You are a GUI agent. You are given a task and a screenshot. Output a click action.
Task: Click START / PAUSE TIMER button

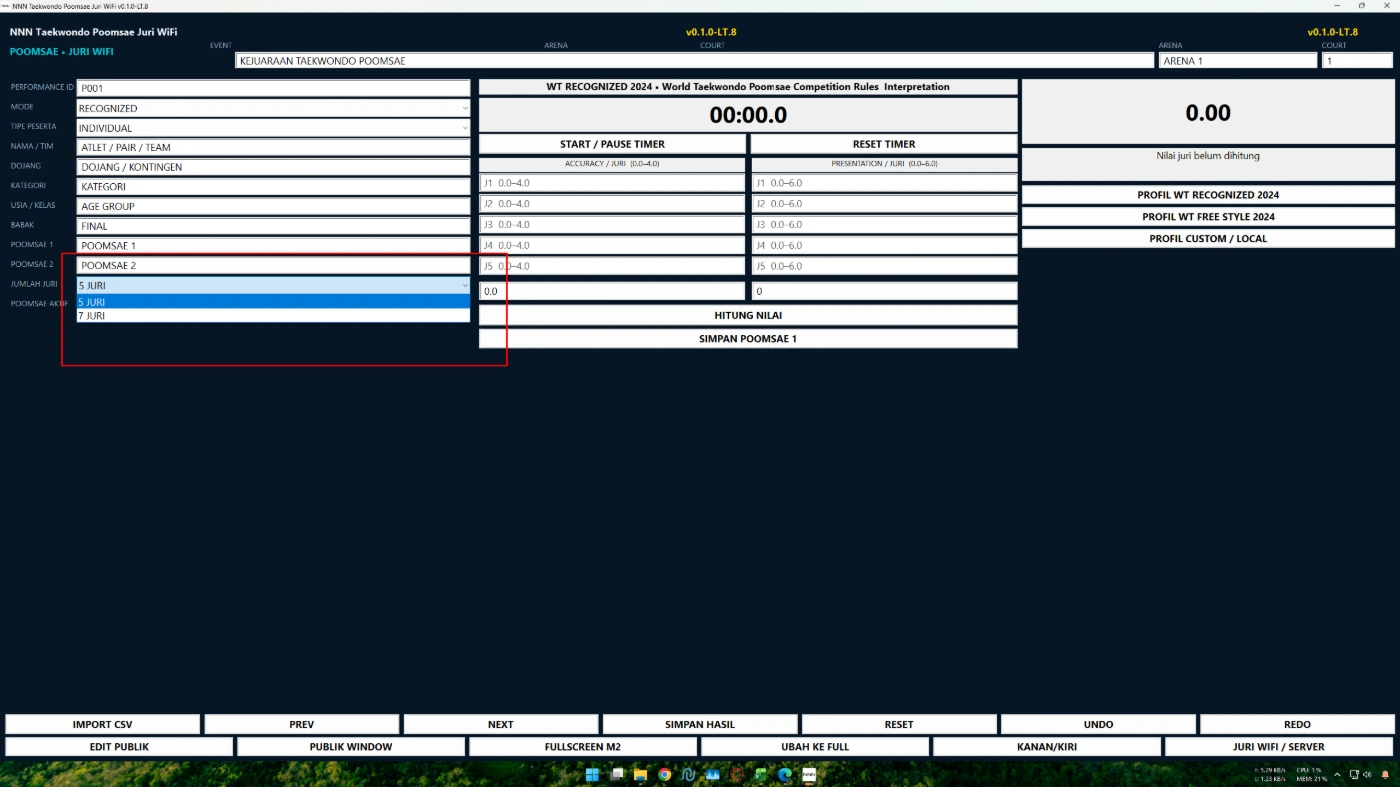click(x=612, y=144)
